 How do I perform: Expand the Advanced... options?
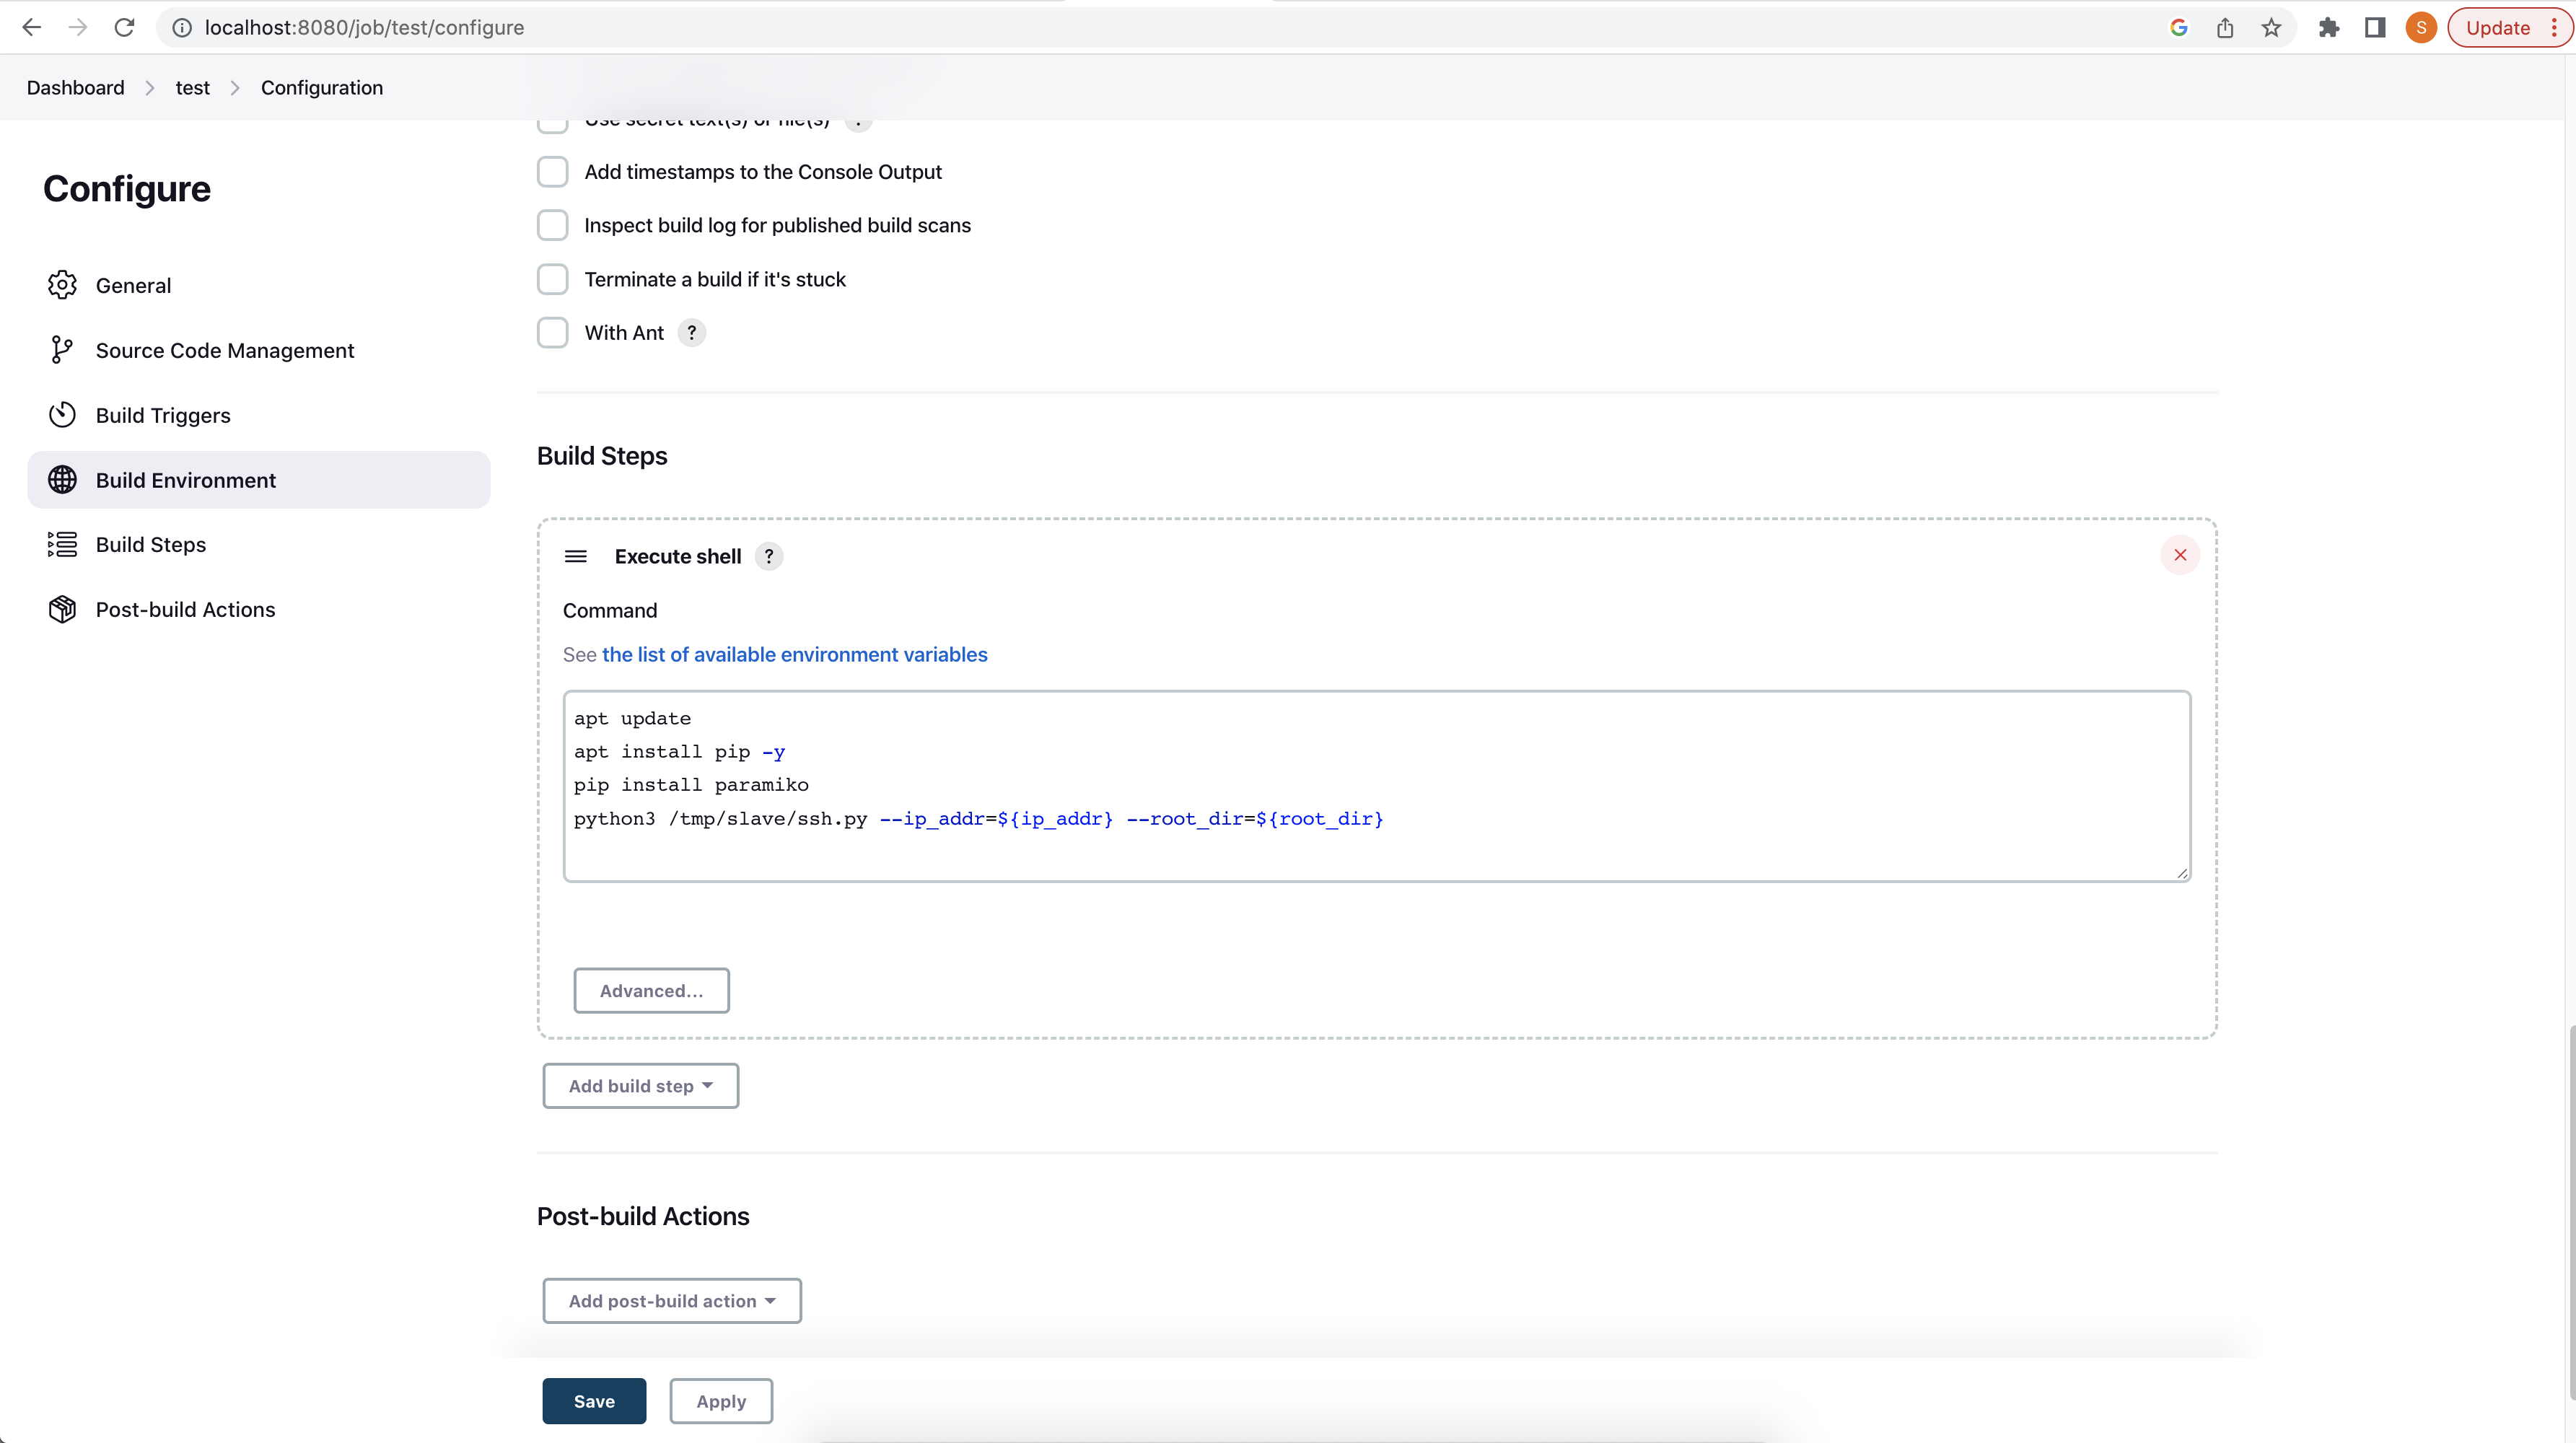point(651,991)
